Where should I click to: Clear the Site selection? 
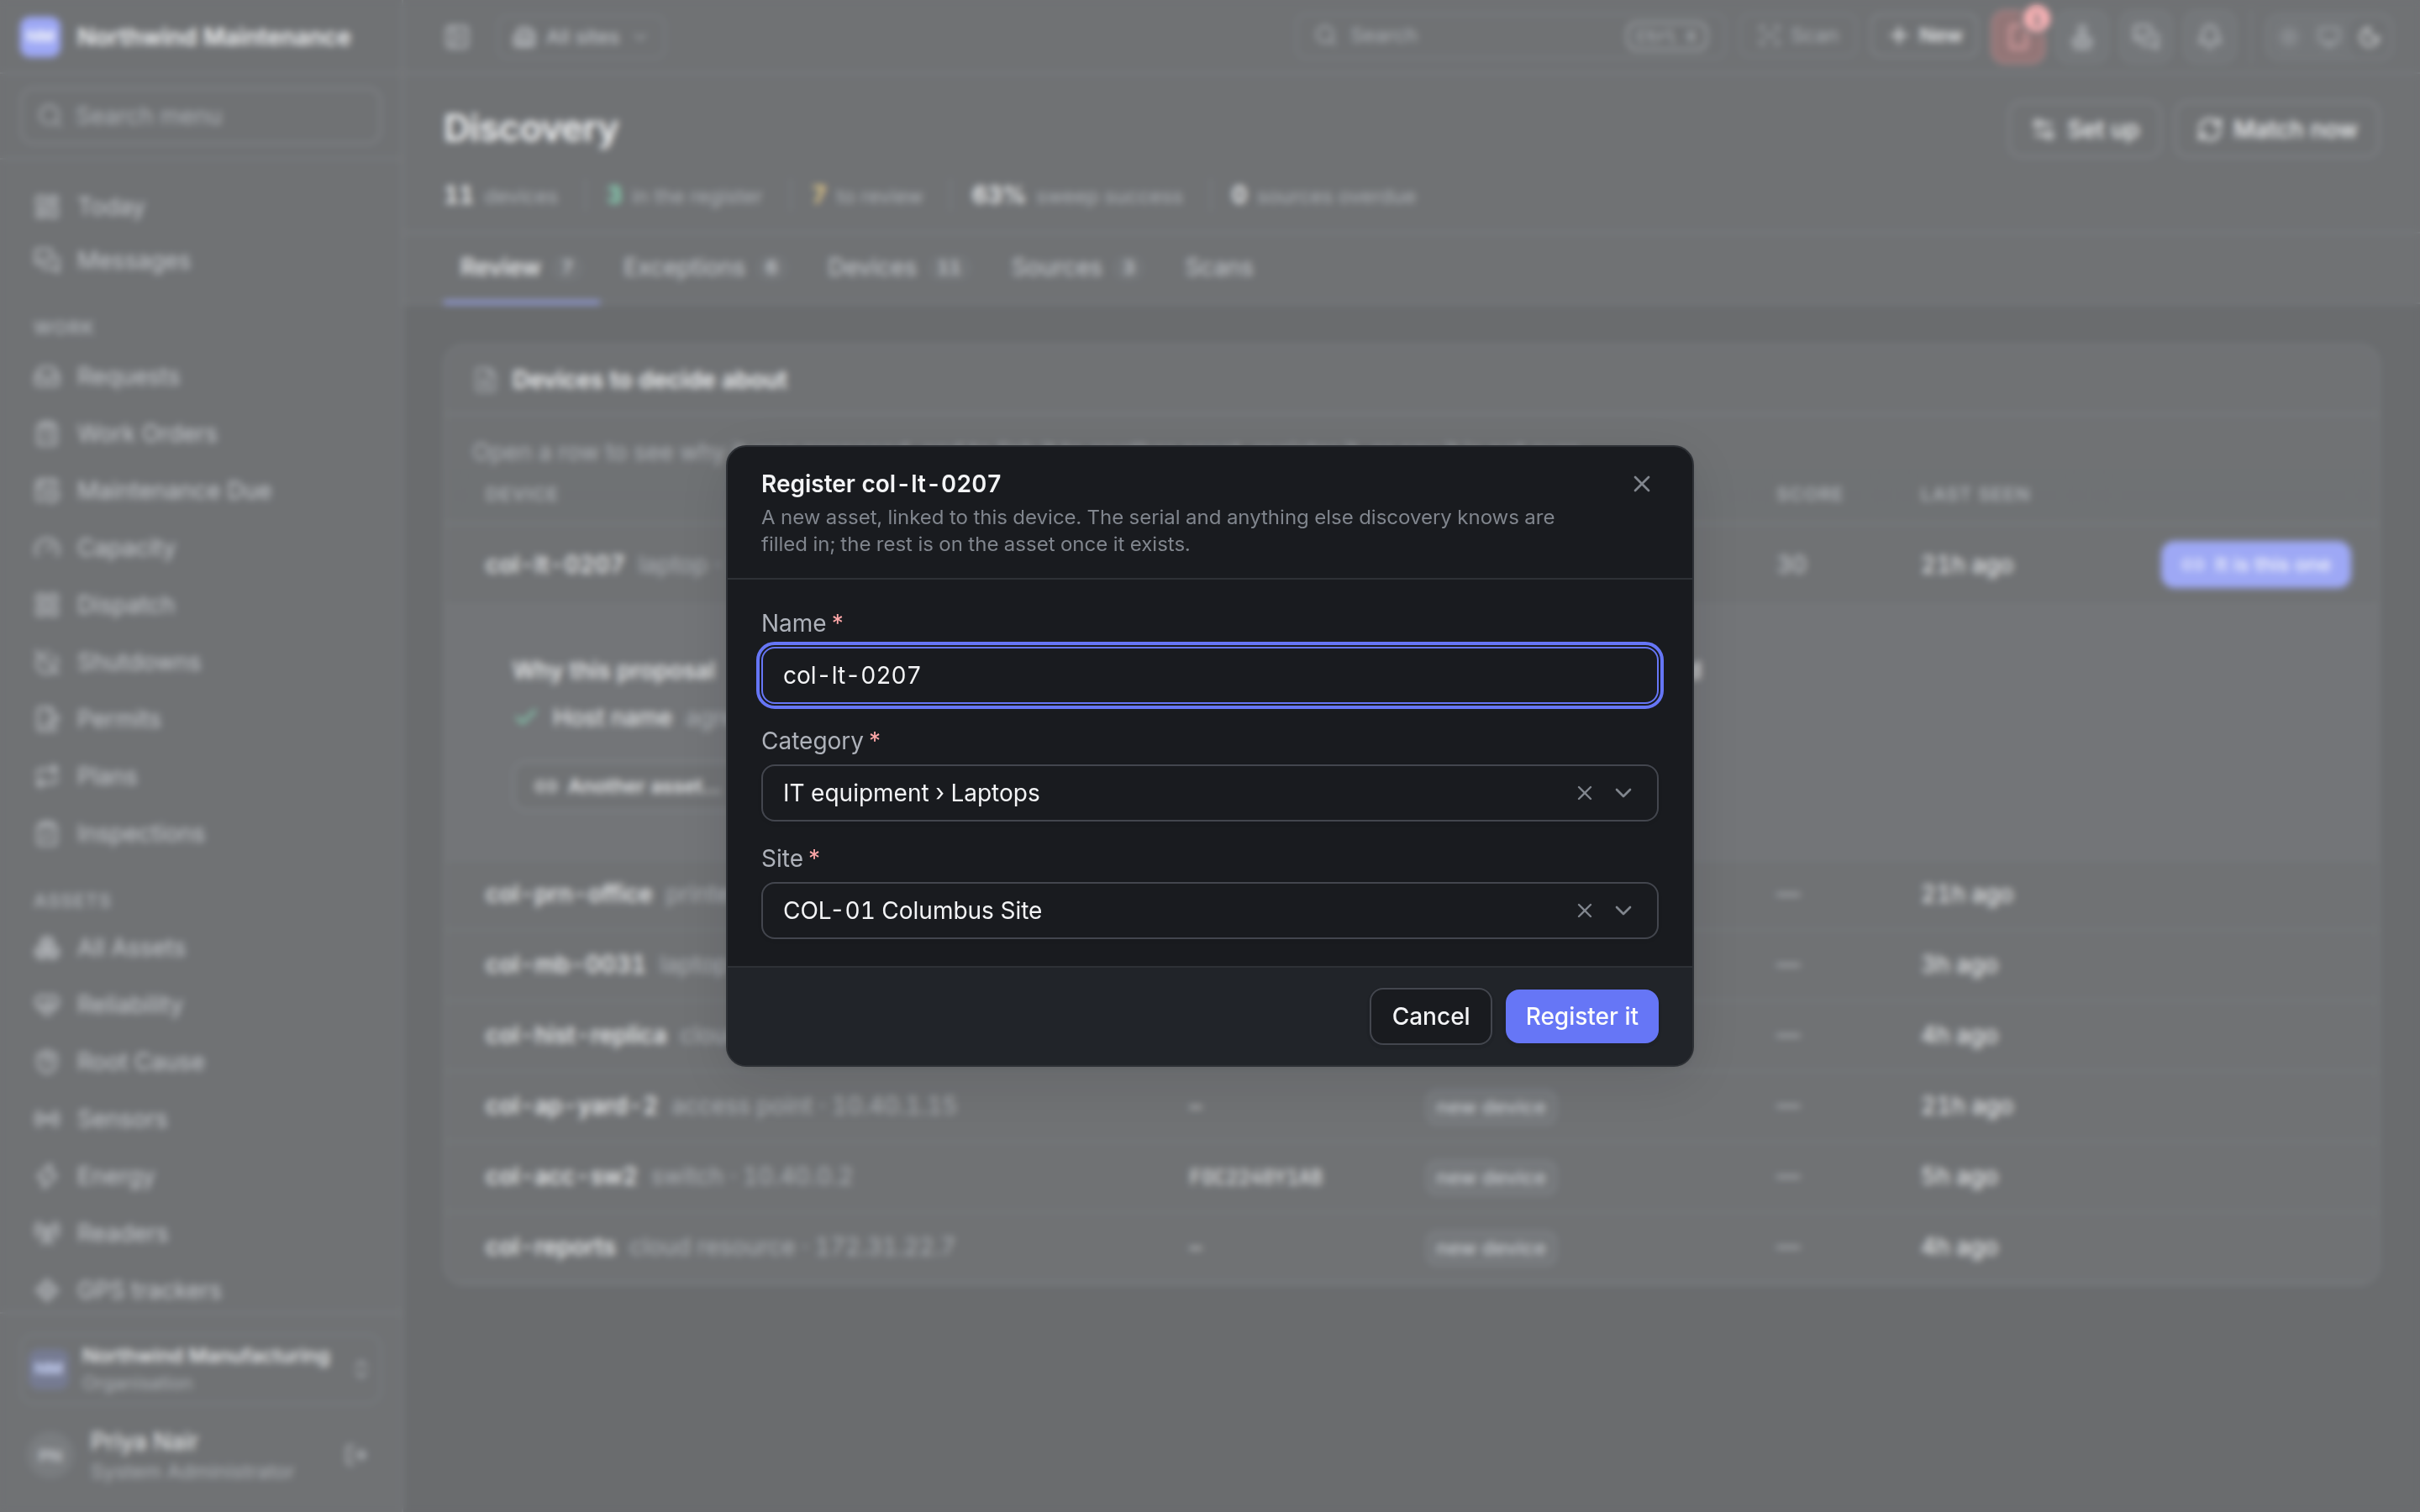[1584, 910]
